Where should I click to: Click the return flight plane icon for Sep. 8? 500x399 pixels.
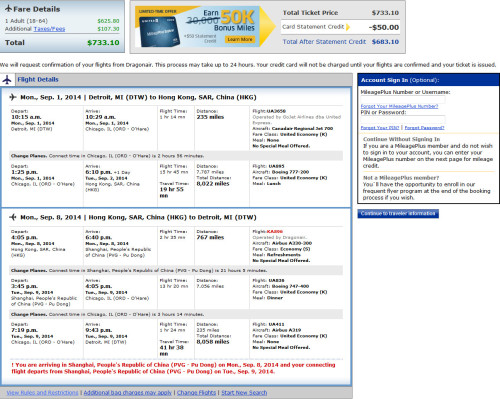pos(13,217)
